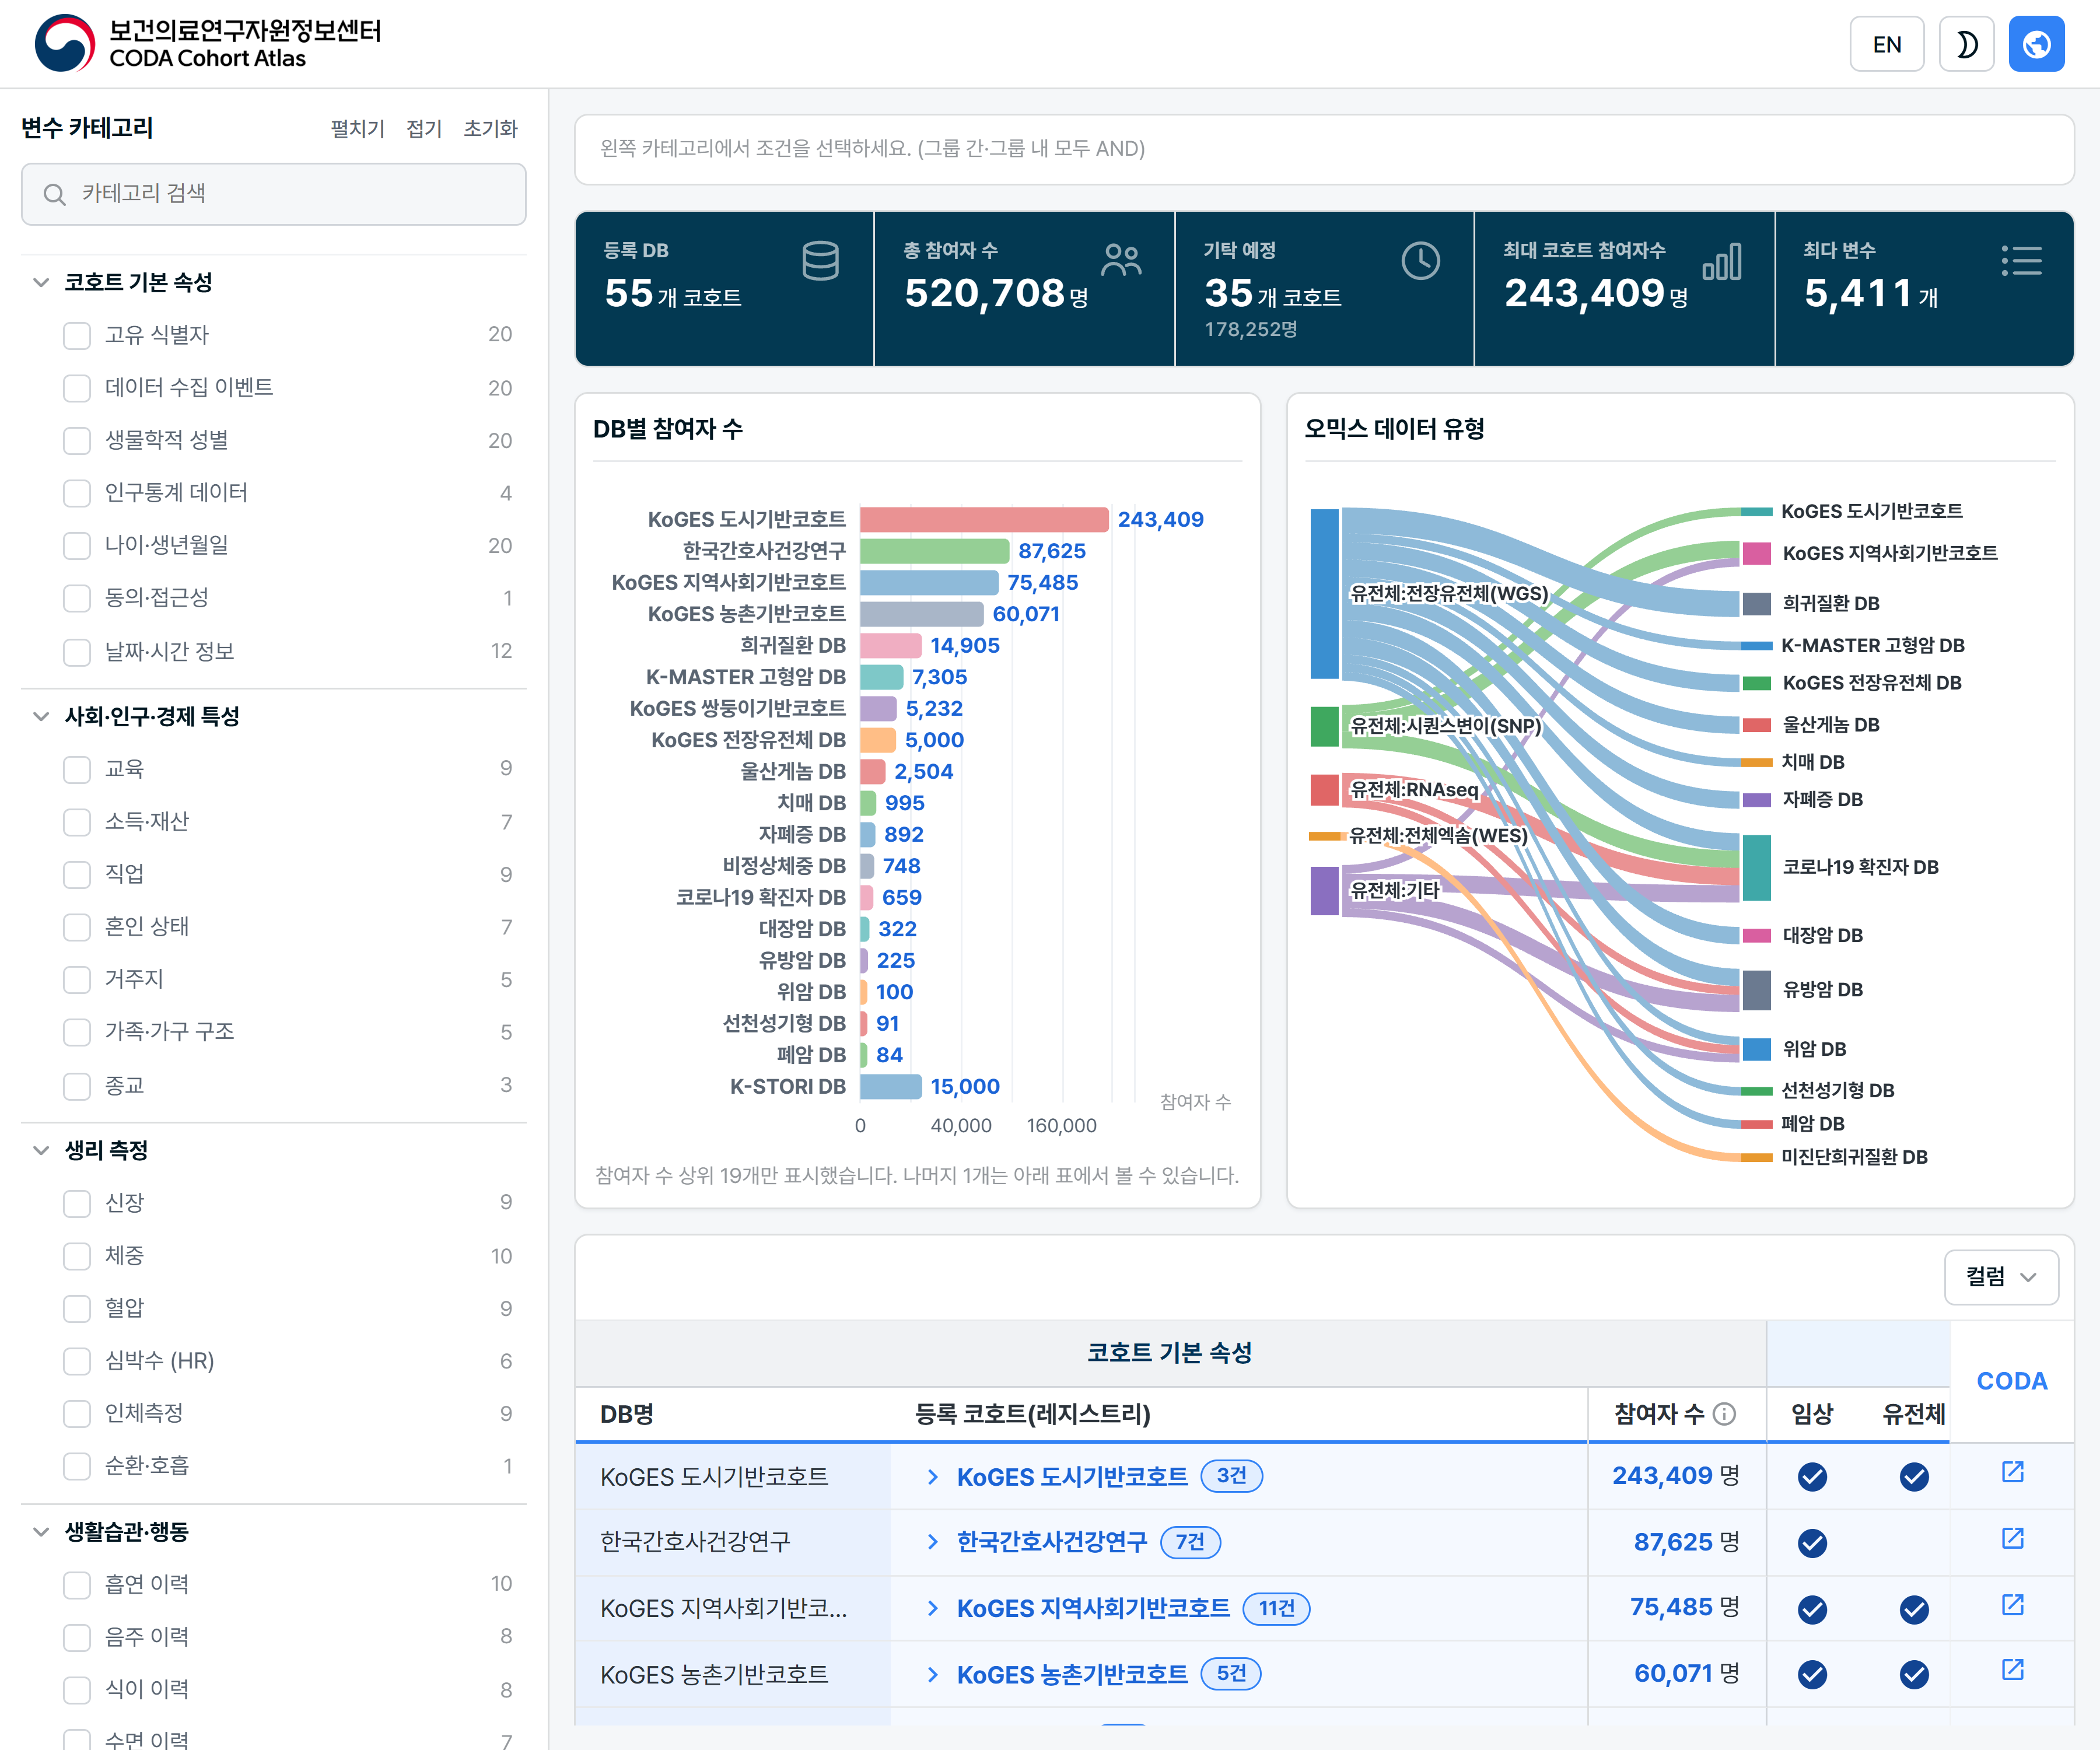Click the search magnifier icon in category search
The width and height of the screenshot is (2100, 1750).
(x=55, y=194)
